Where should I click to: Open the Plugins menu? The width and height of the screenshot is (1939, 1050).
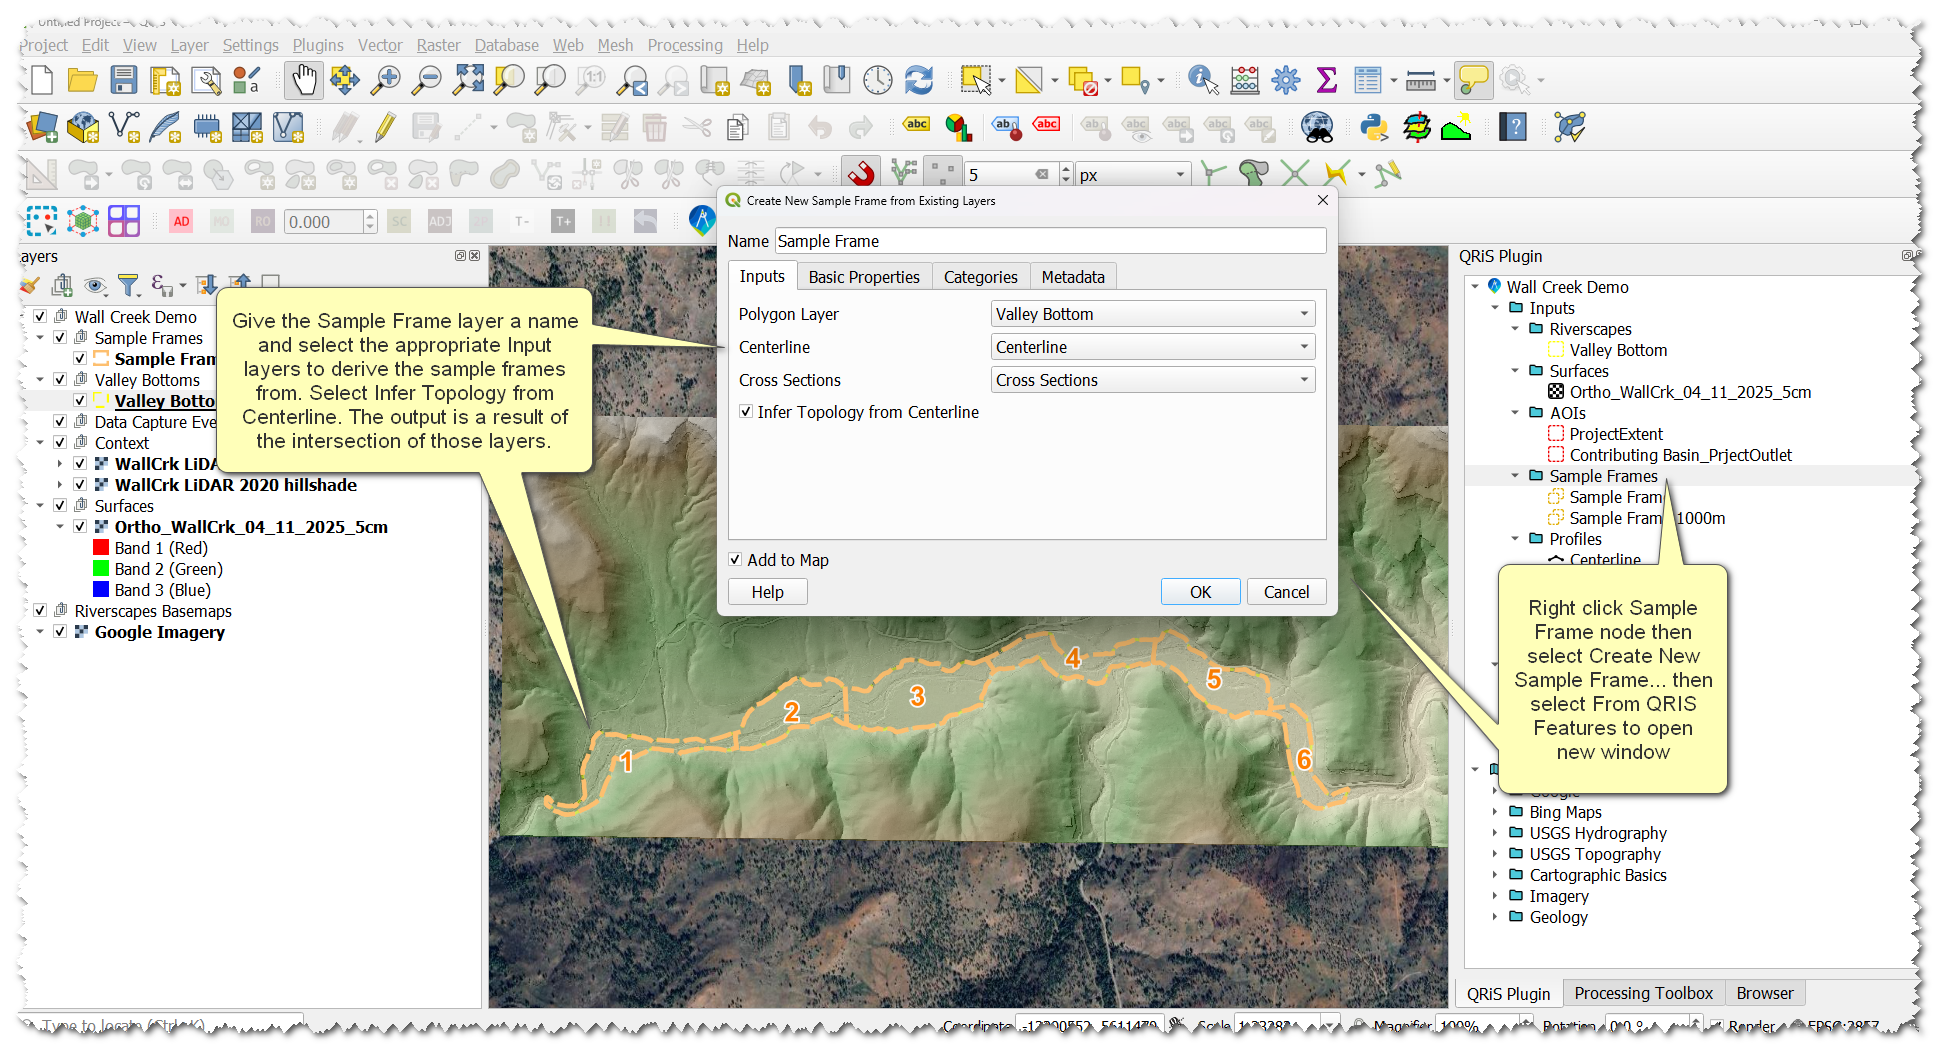pyautogui.click(x=318, y=45)
